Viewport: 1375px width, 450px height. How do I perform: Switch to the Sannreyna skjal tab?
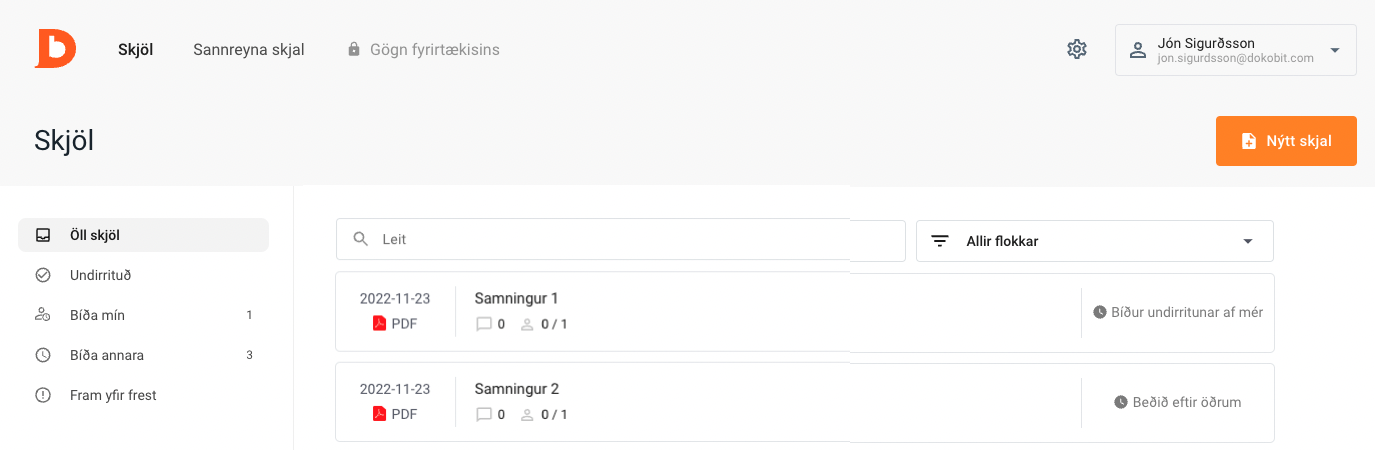pyautogui.click(x=249, y=49)
